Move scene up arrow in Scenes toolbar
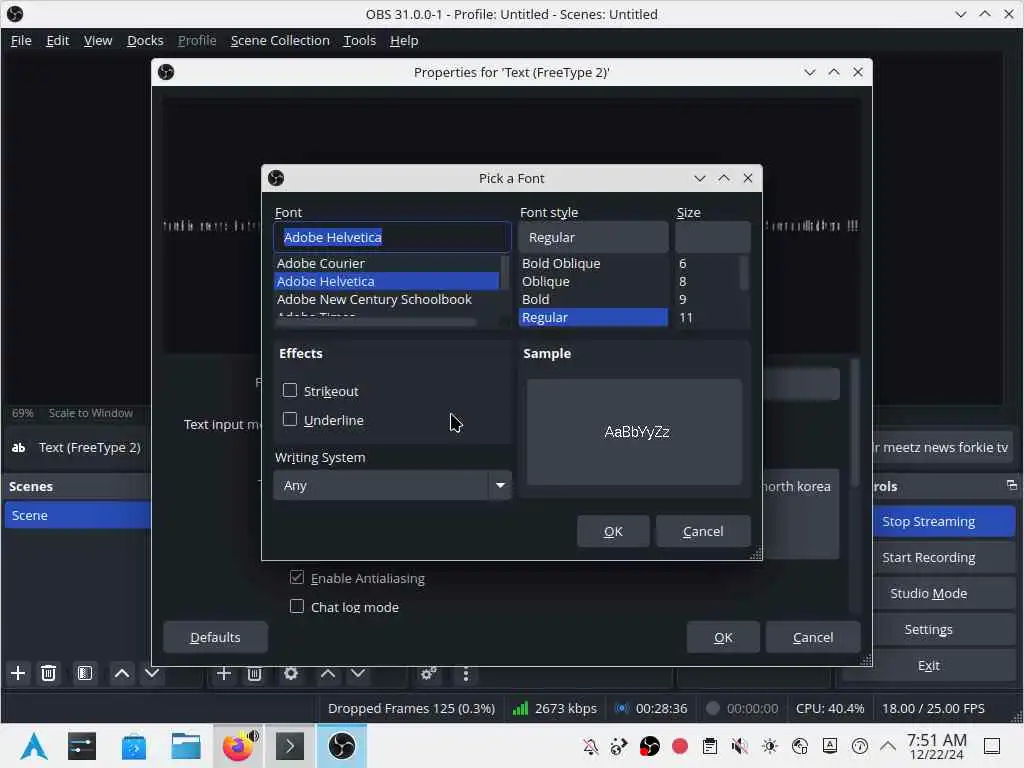Image resolution: width=1024 pixels, height=768 pixels. pos(121,673)
